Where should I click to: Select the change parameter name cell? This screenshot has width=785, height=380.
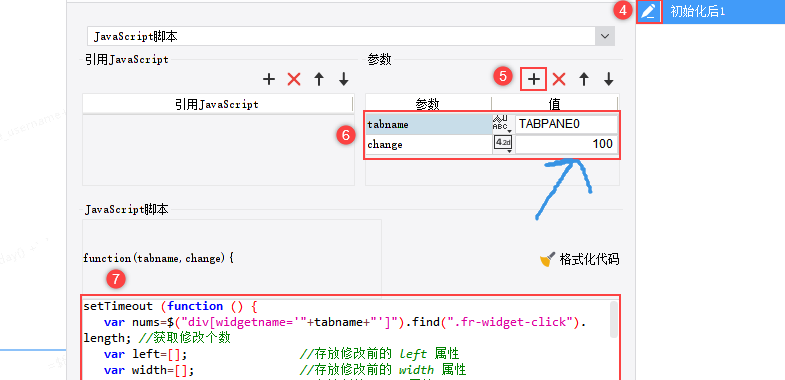pyautogui.click(x=429, y=144)
